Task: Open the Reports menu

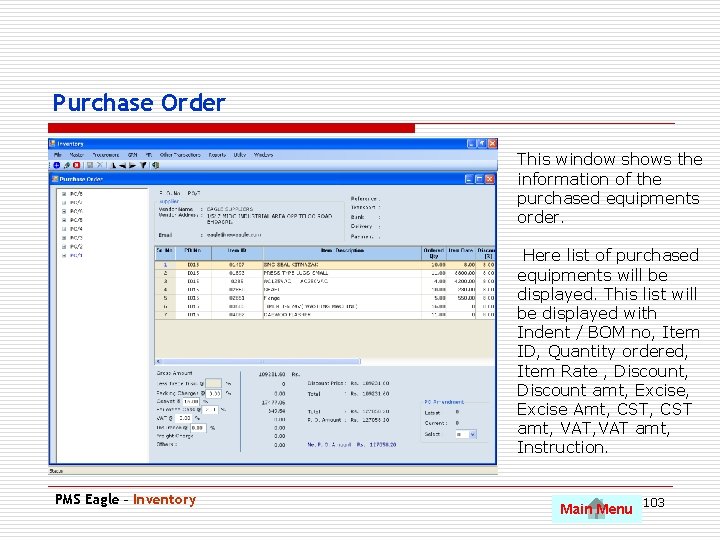Action: (217, 155)
